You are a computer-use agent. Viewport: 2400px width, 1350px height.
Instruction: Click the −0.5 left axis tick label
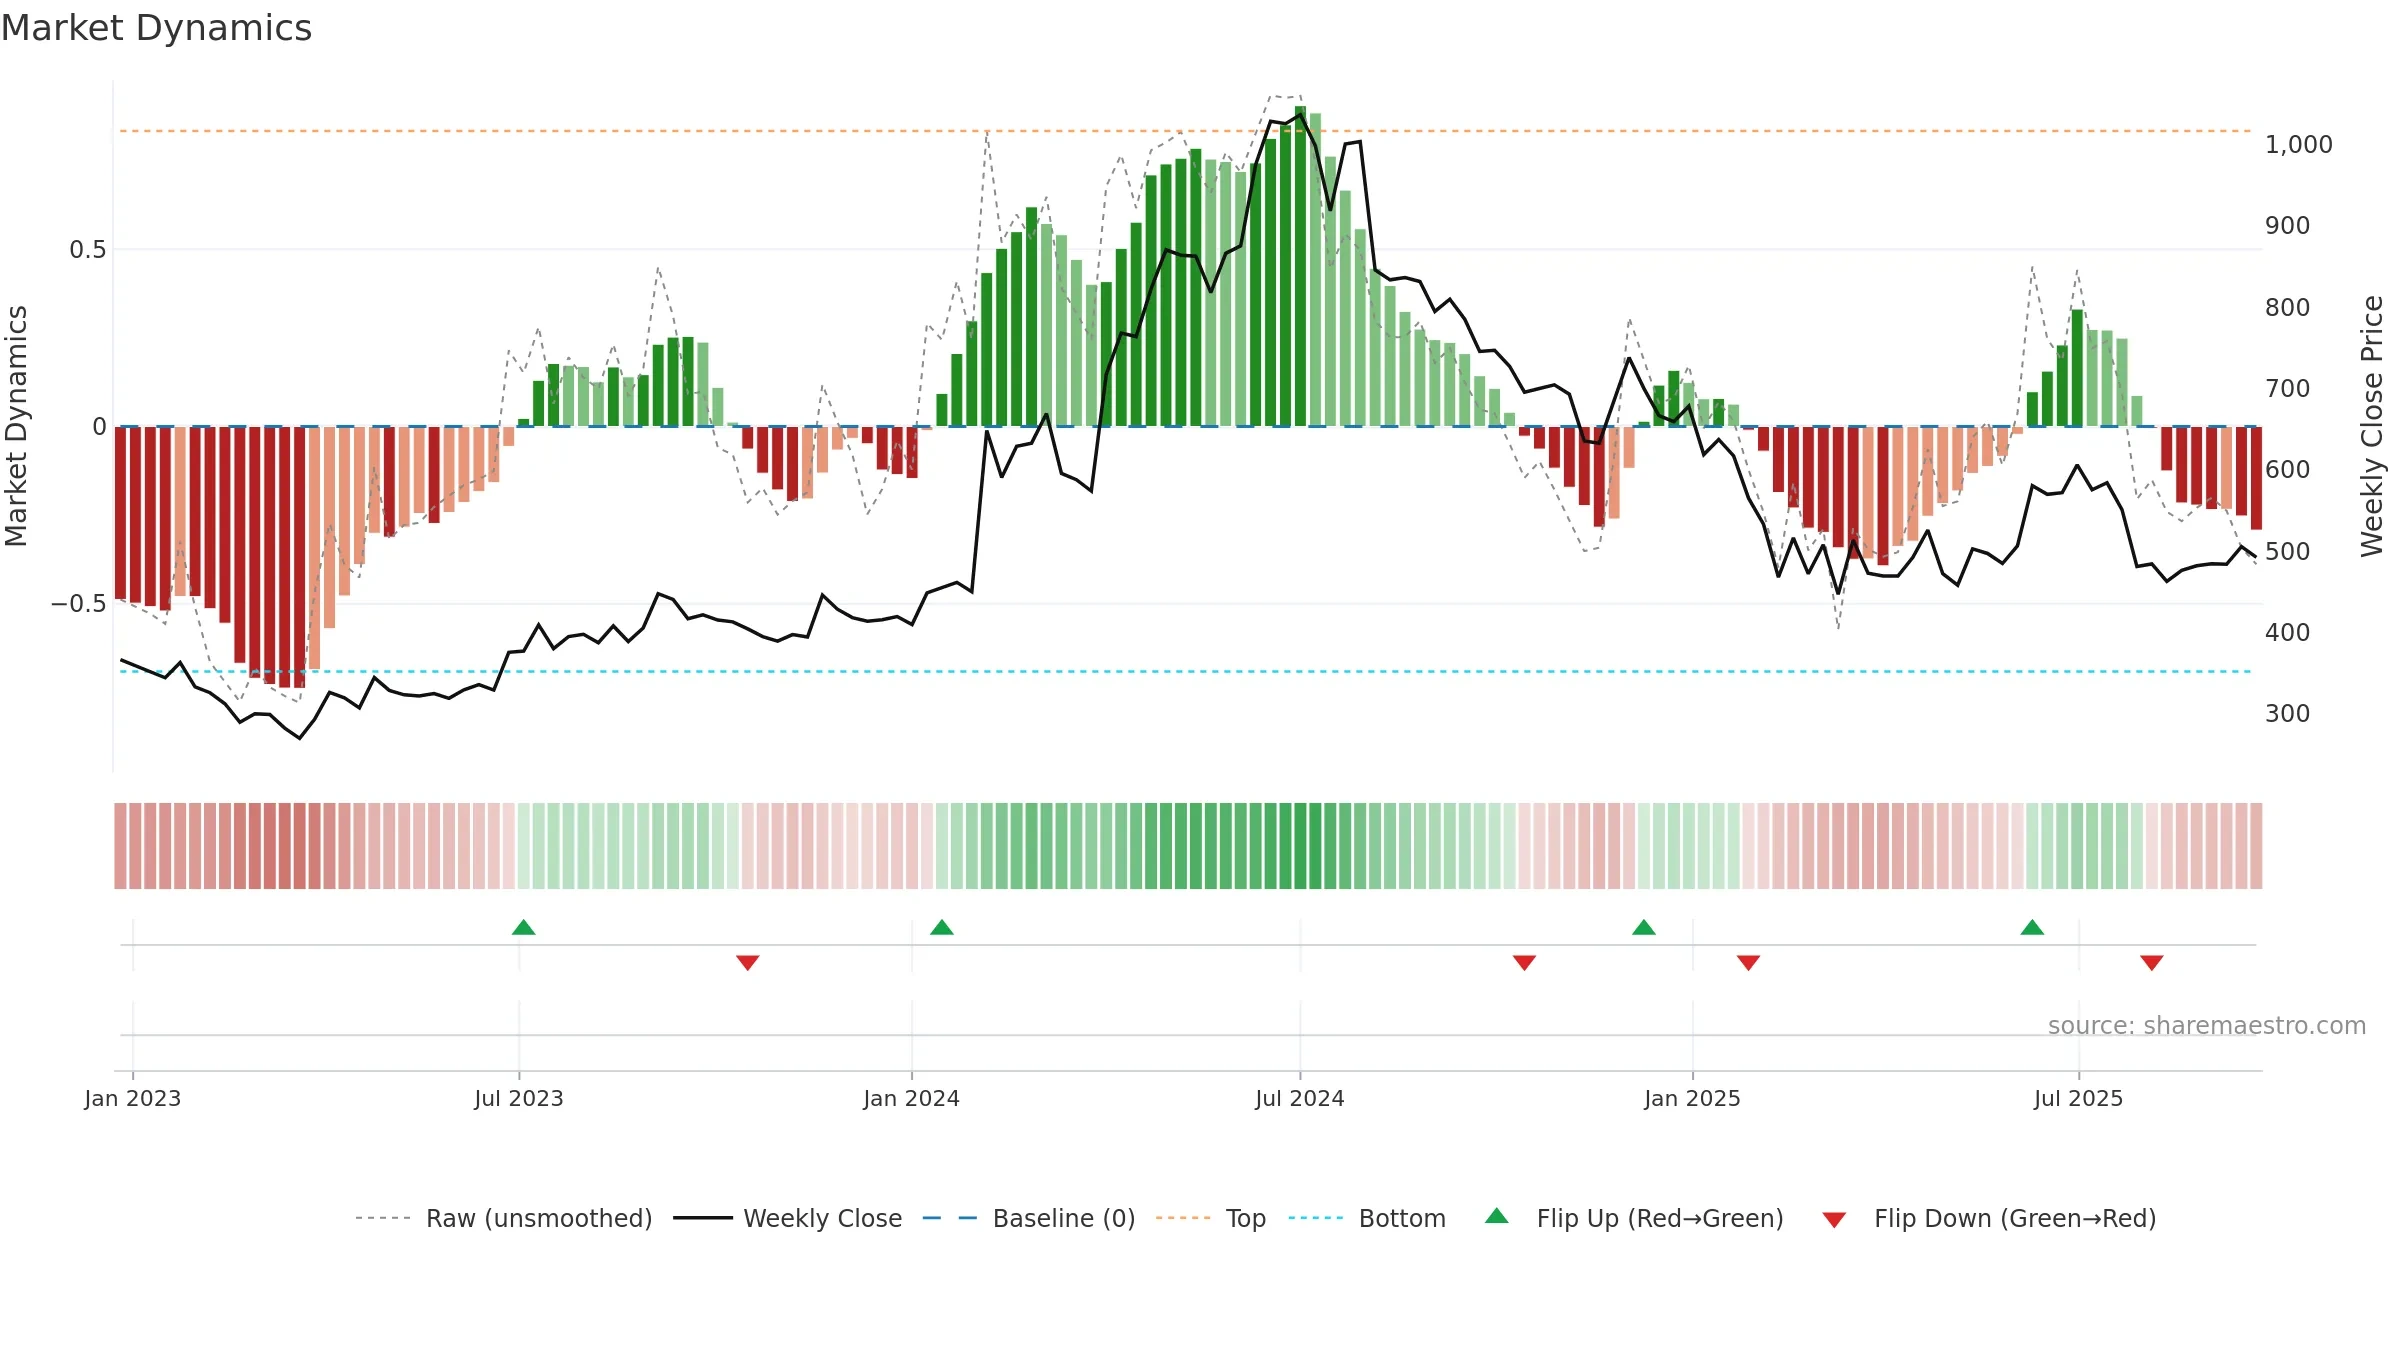[x=78, y=603]
